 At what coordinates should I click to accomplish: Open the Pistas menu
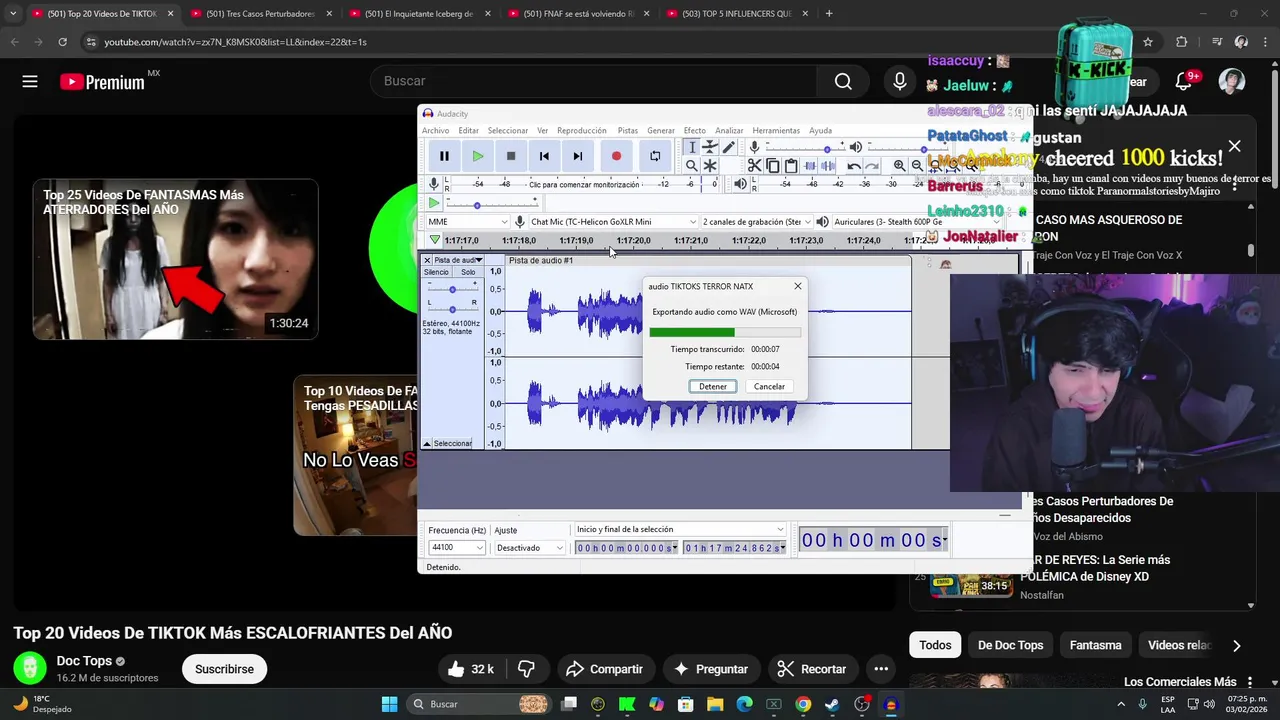pos(627,131)
